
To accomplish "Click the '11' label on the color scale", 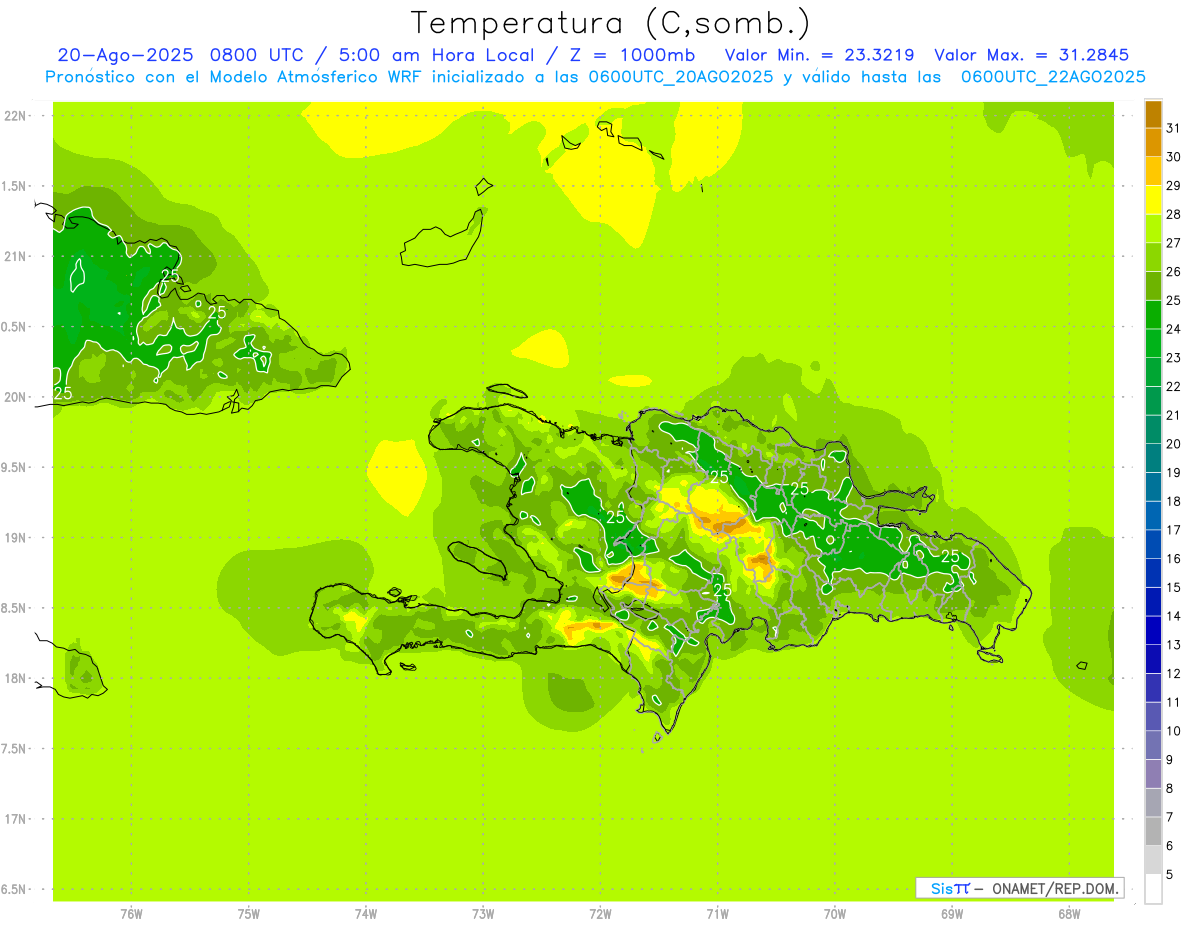I will point(1174,702).
